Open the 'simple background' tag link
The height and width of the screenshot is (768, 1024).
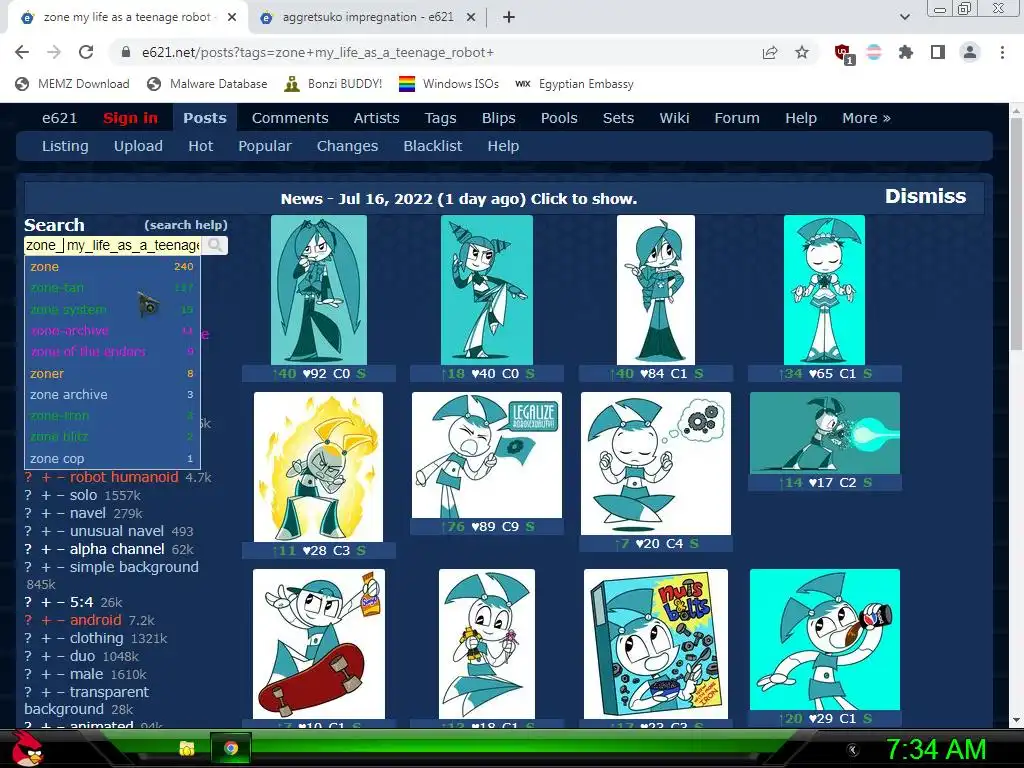point(134,567)
